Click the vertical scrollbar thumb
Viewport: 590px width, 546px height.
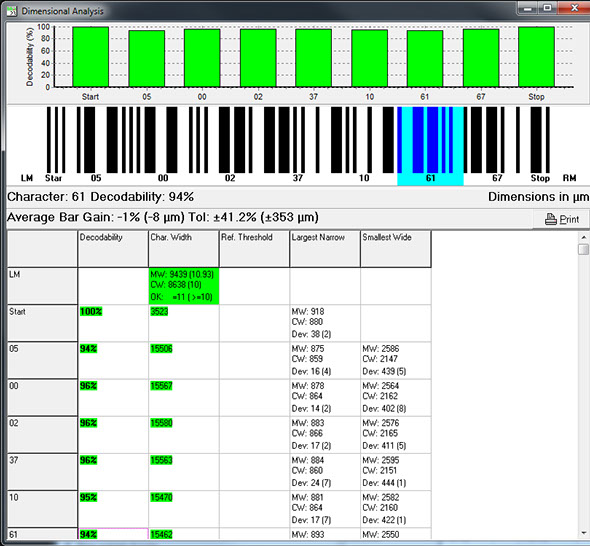pos(584,249)
